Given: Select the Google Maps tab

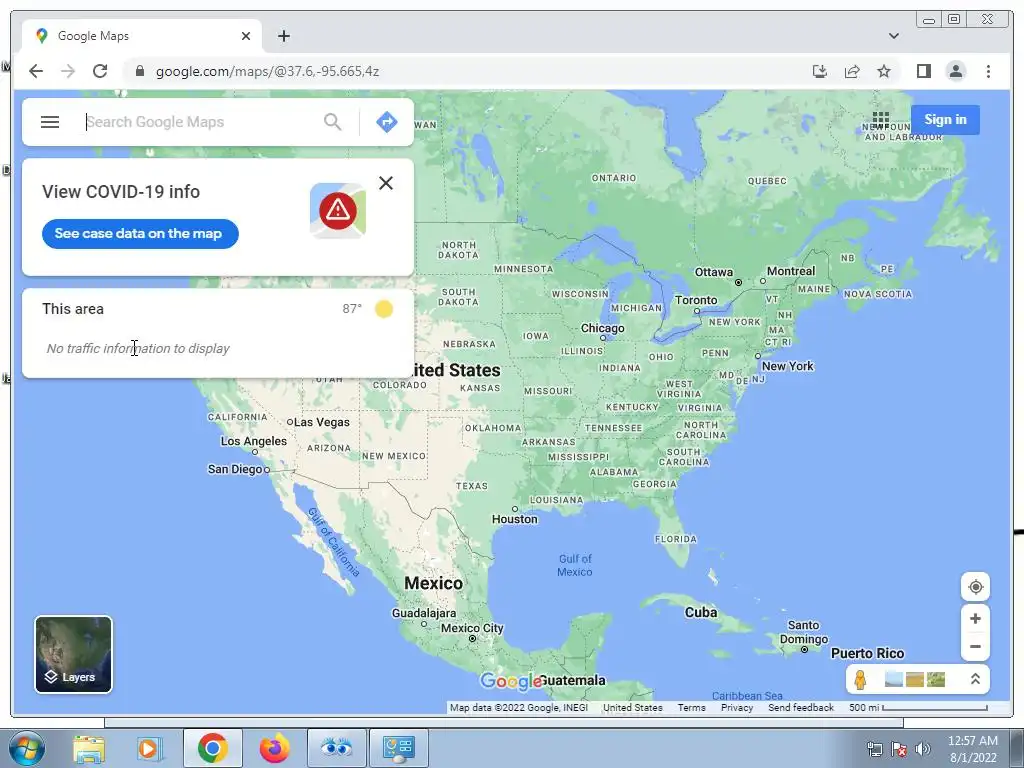Looking at the screenshot, I should click(140, 36).
